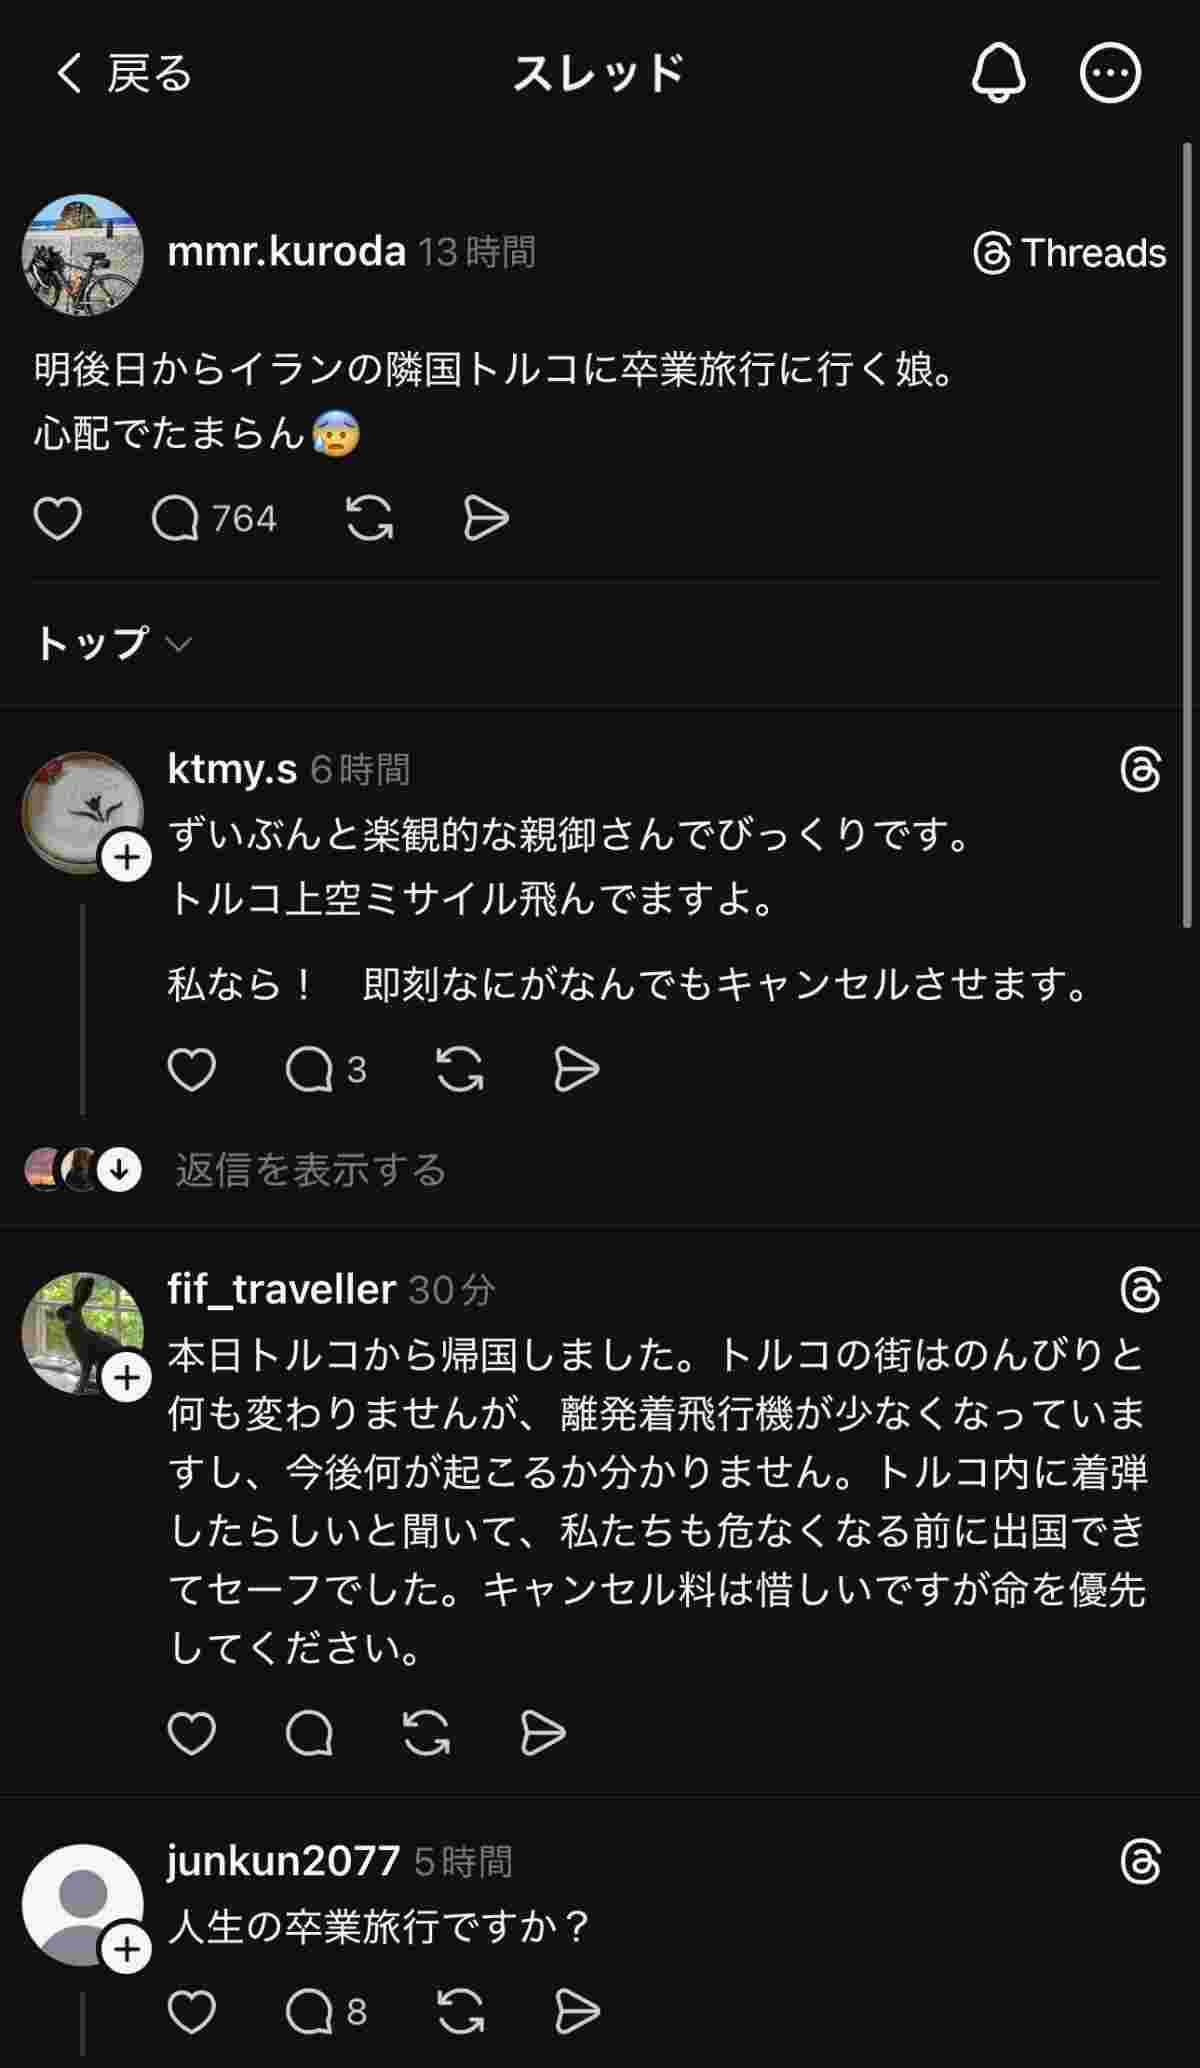Repost mmr.kuroda's post
1200x2068 pixels.
(369, 519)
